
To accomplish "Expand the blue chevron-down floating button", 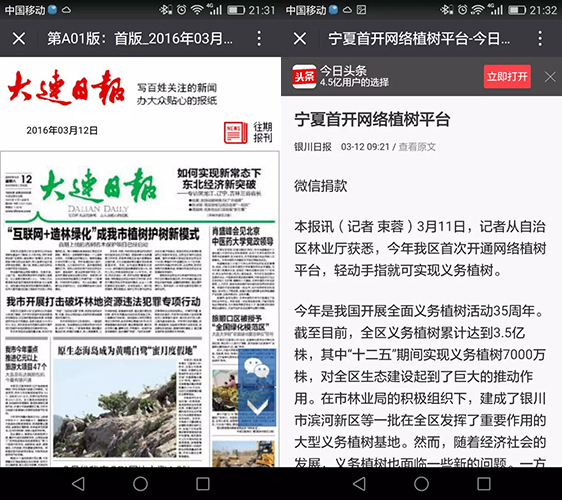I will click(257, 407).
